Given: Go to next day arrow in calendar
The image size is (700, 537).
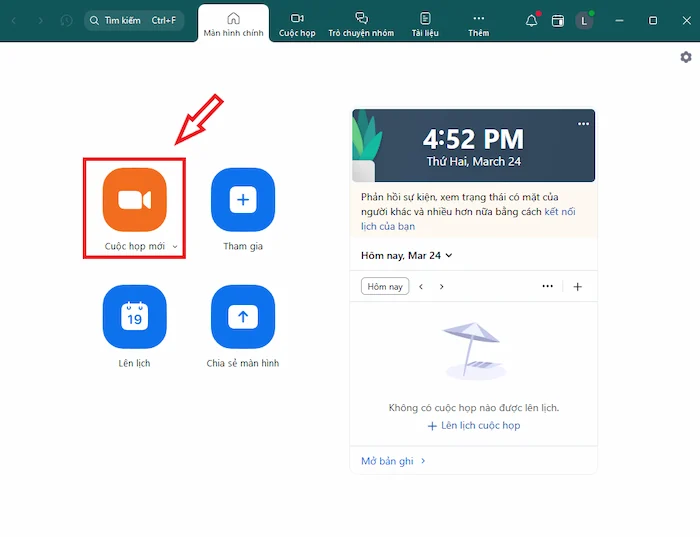Looking at the screenshot, I should pos(442,286).
